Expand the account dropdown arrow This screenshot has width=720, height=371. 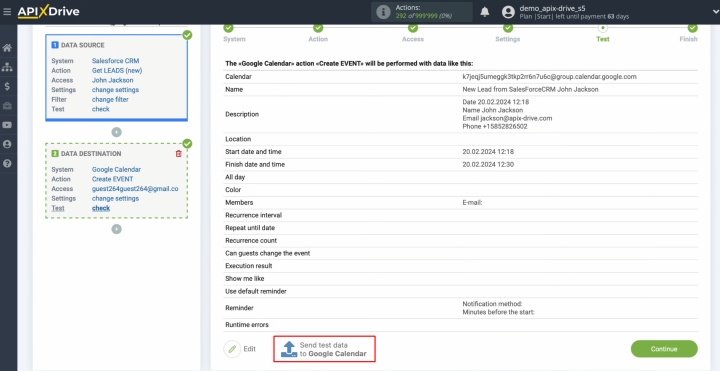[714, 12]
